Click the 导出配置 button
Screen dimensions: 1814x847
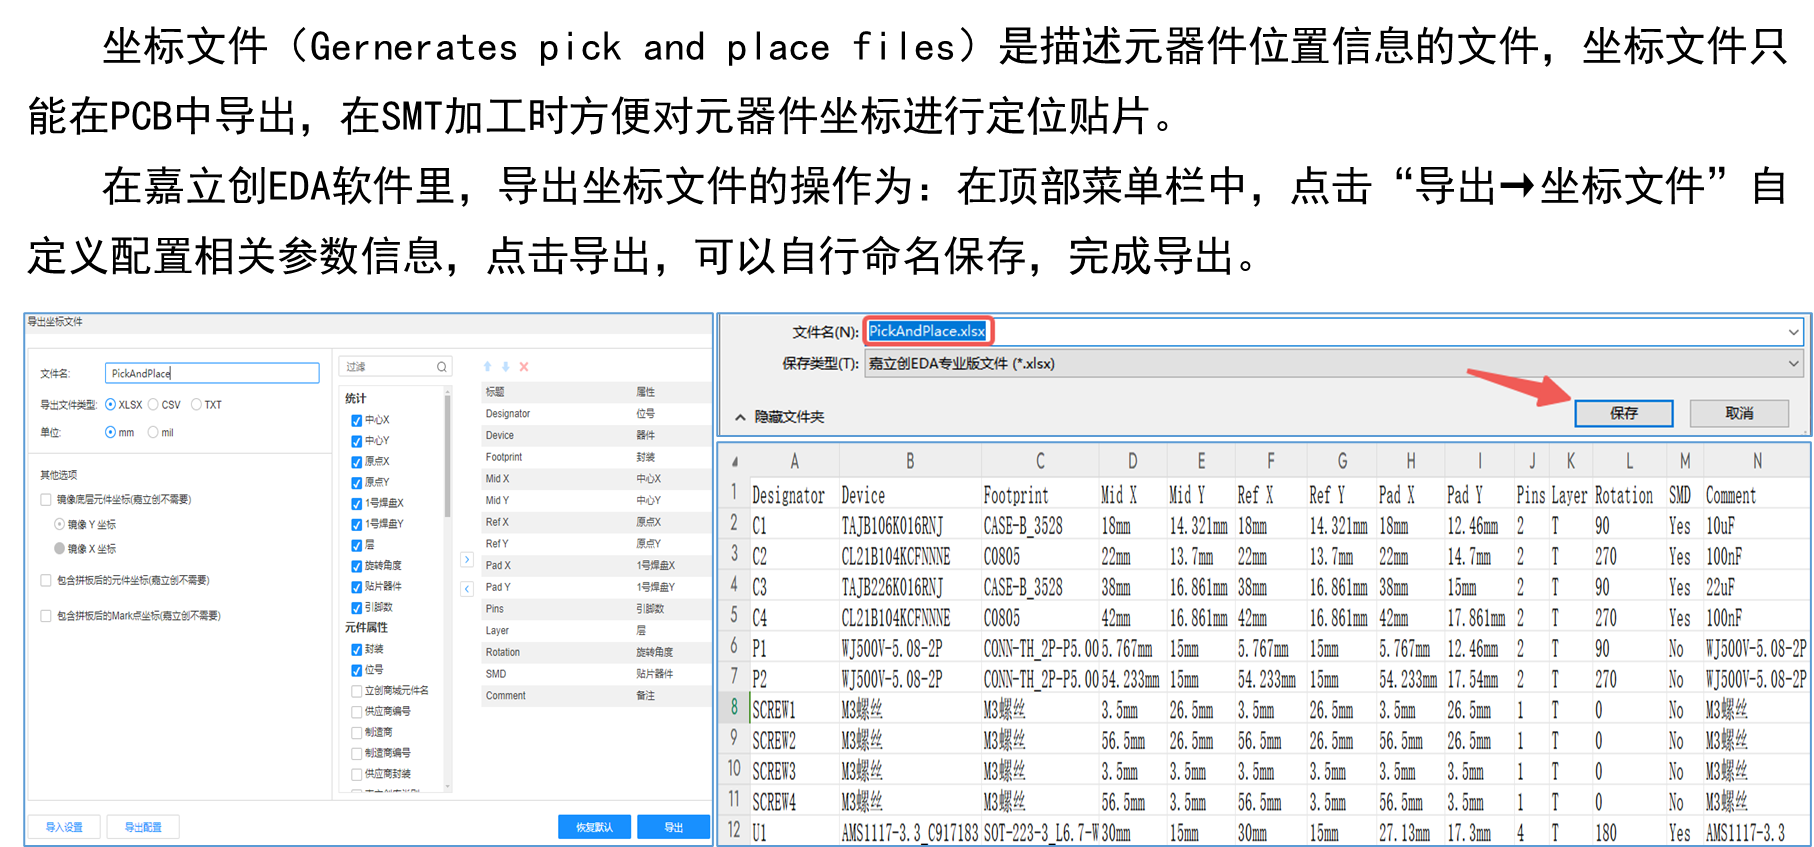[143, 827]
